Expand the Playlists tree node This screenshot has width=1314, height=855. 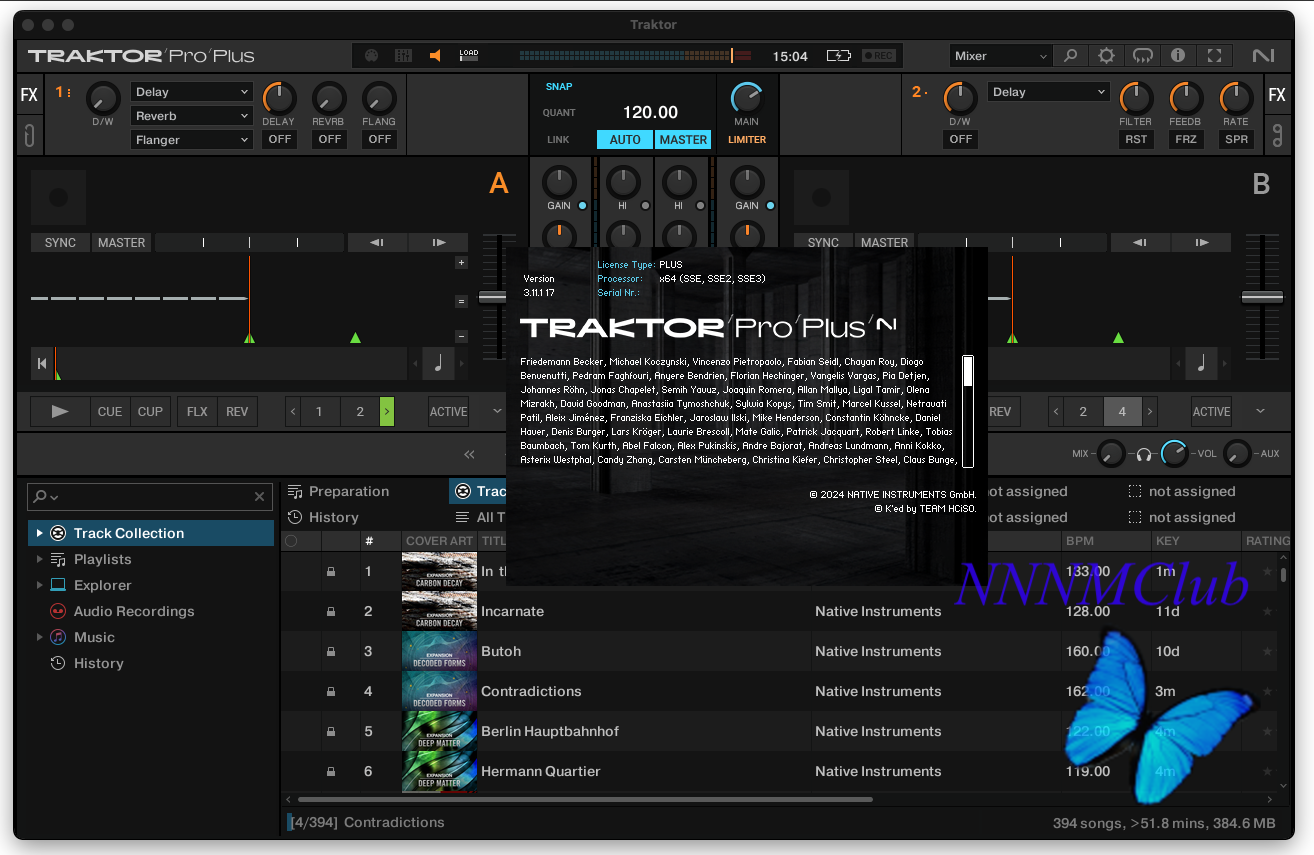[40, 559]
